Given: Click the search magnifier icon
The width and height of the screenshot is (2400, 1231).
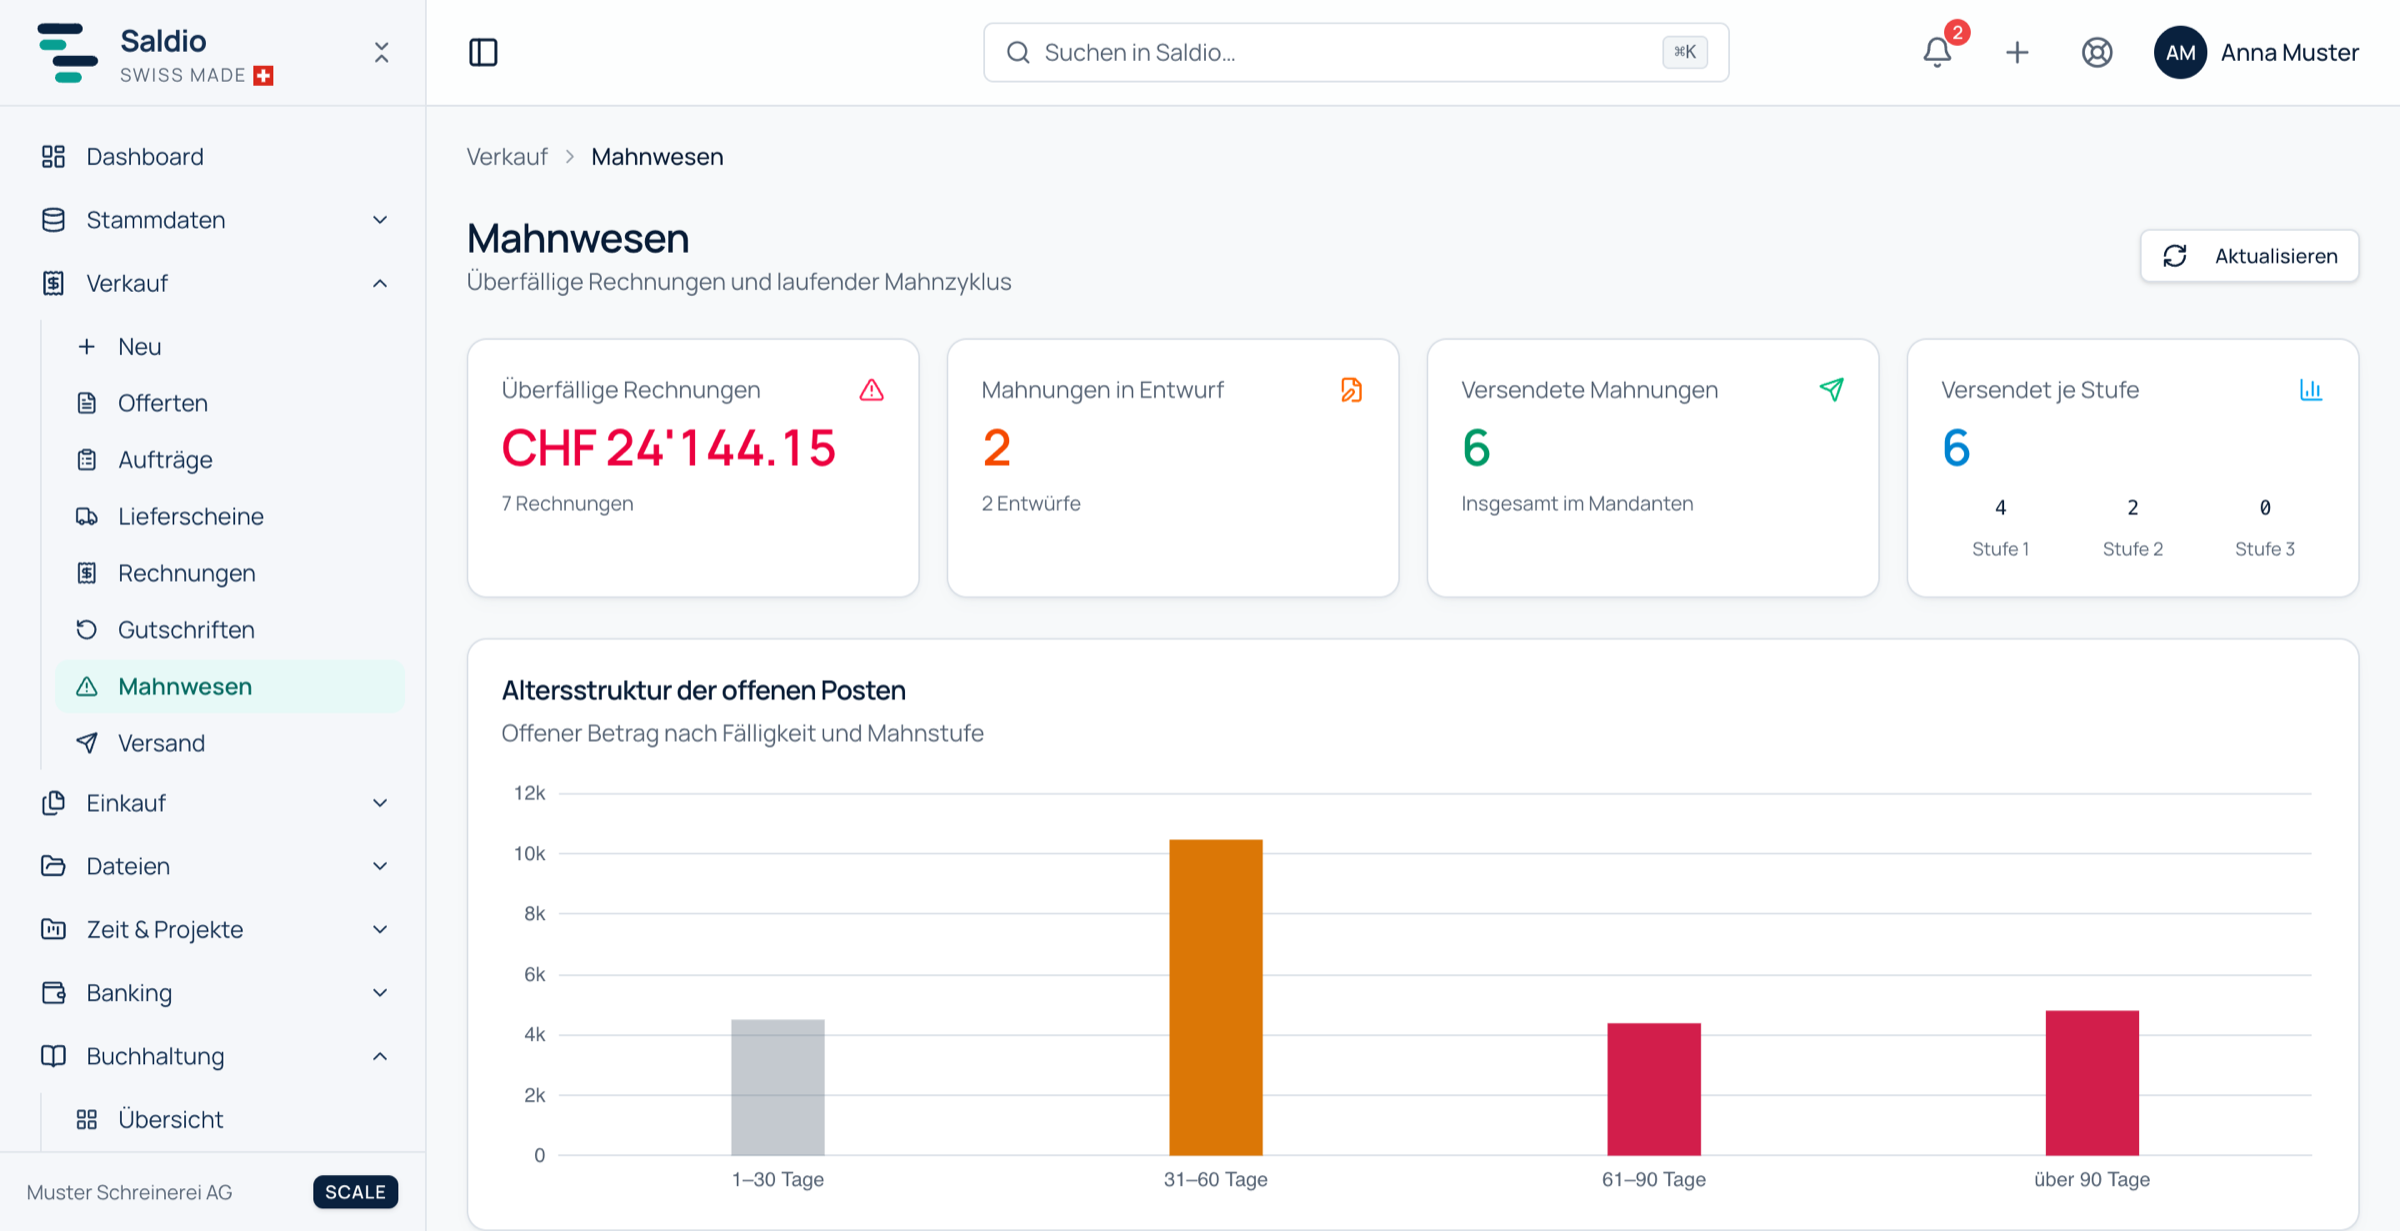Looking at the screenshot, I should [x=1018, y=52].
